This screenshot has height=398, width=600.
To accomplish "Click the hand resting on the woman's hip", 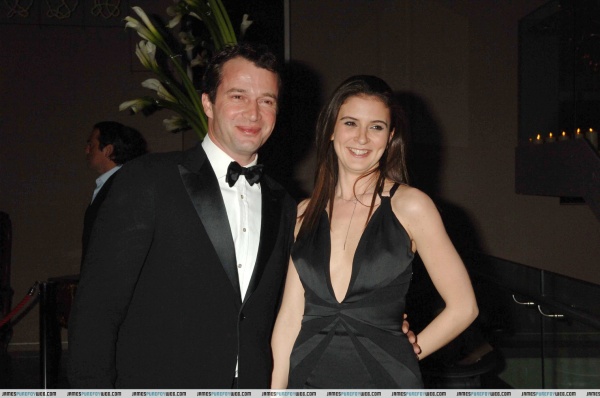I will pos(412,336).
